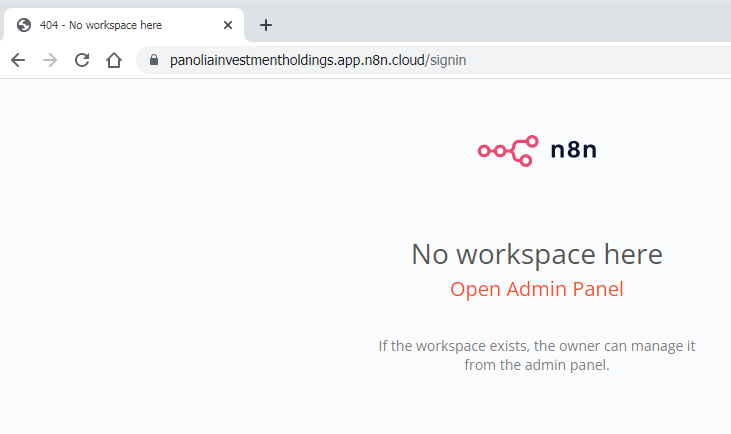Go back using the browser back arrow

pyautogui.click(x=18, y=60)
